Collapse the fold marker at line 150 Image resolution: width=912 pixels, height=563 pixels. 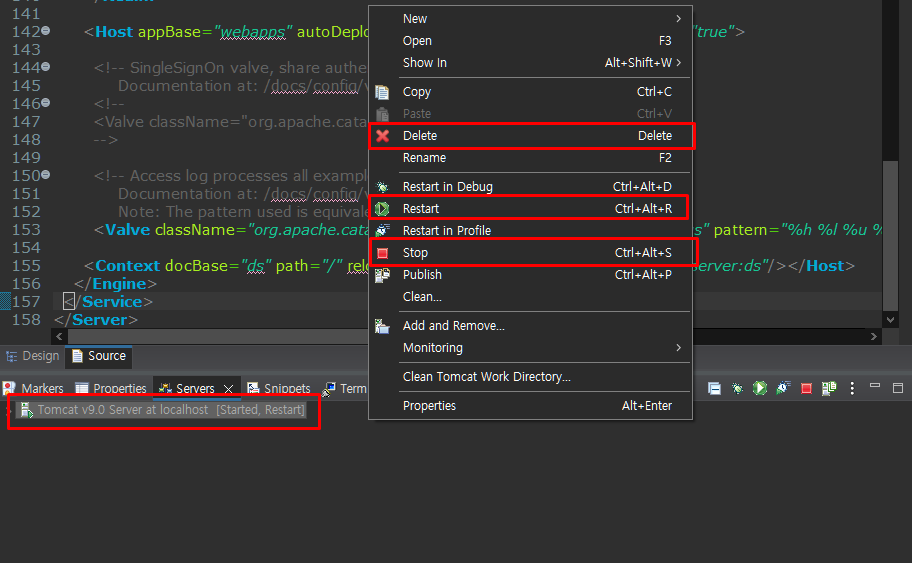pos(45,174)
